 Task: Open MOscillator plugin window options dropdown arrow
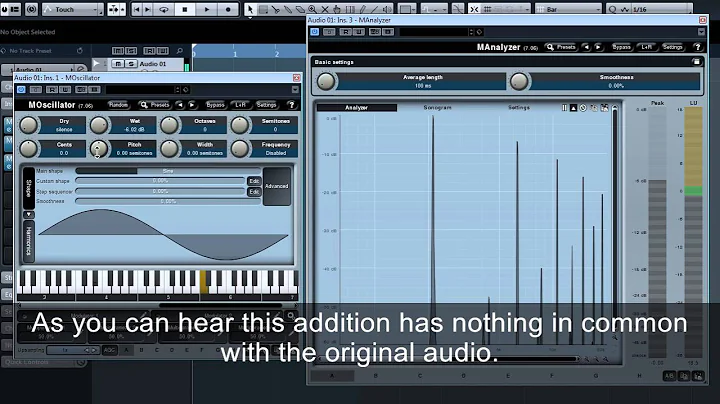tap(295, 90)
